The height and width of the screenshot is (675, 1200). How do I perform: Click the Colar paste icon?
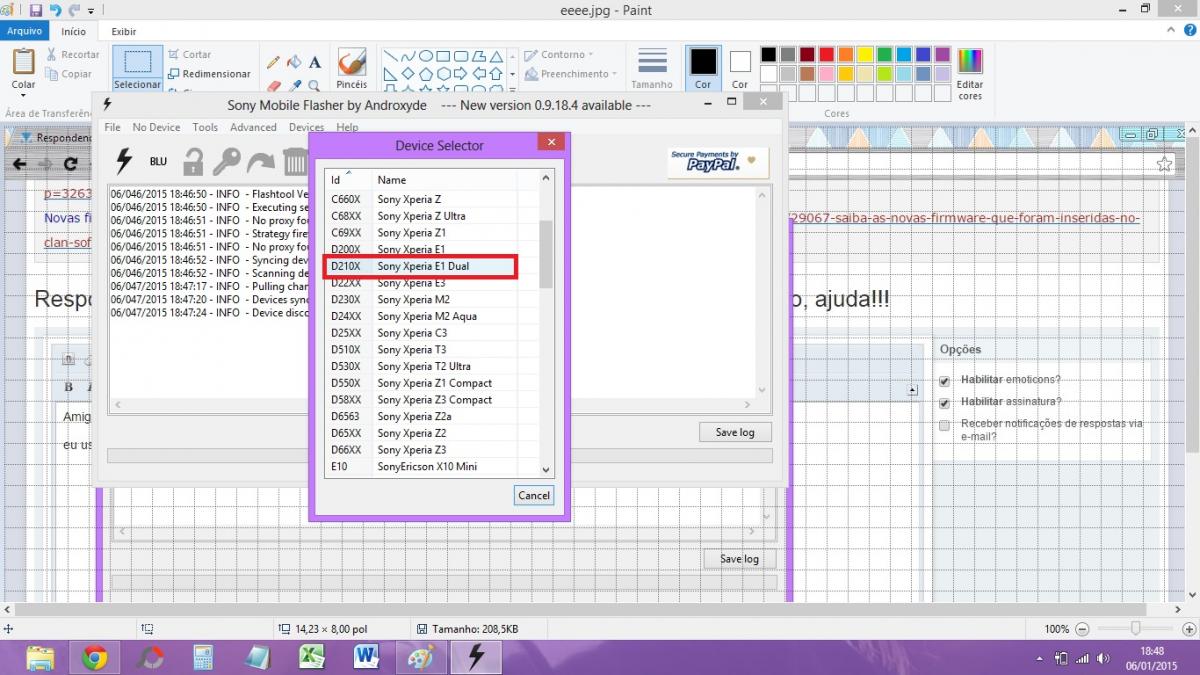[x=23, y=61]
